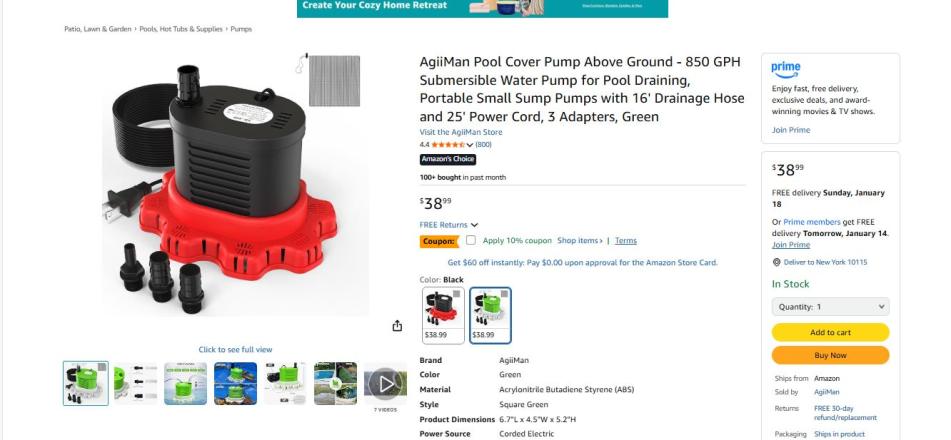Open the Patio, Lawn & Garden breadcrumb
Screen dimensions: 951x440
pyautogui.click(x=98, y=29)
